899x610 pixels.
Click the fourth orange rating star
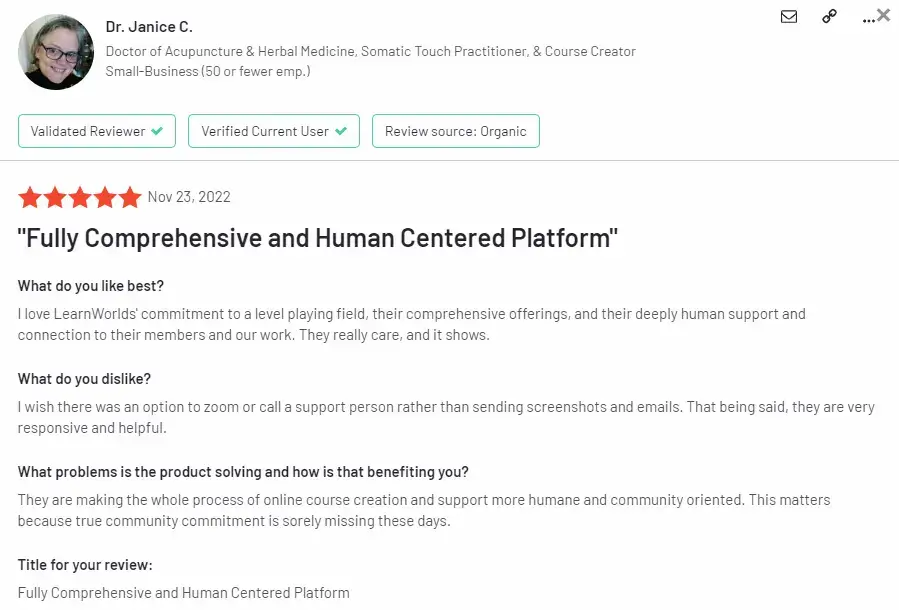(x=105, y=197)
